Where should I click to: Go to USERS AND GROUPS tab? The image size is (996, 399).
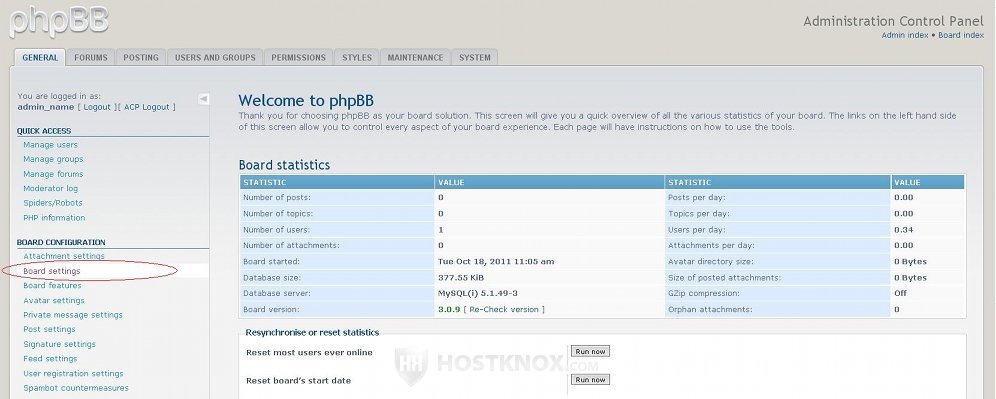(215, 57)
